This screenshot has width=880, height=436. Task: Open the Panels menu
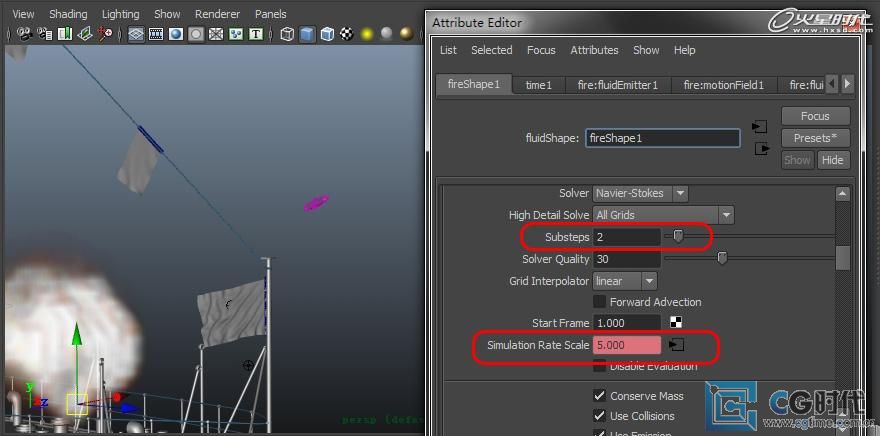coord(271,14)
